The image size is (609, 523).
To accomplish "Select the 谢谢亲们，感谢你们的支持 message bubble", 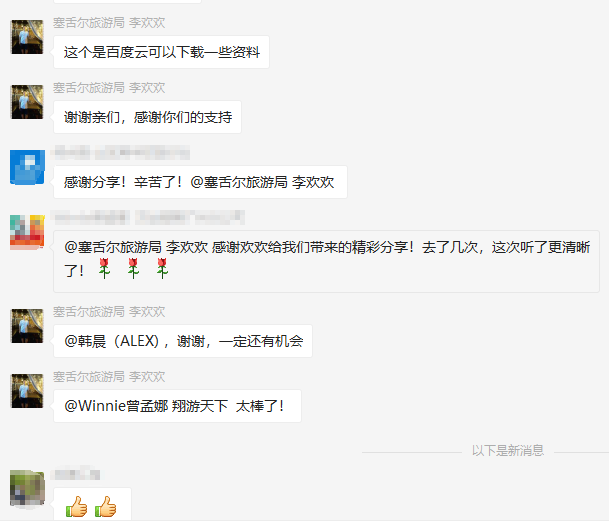I will click(147, 117).
